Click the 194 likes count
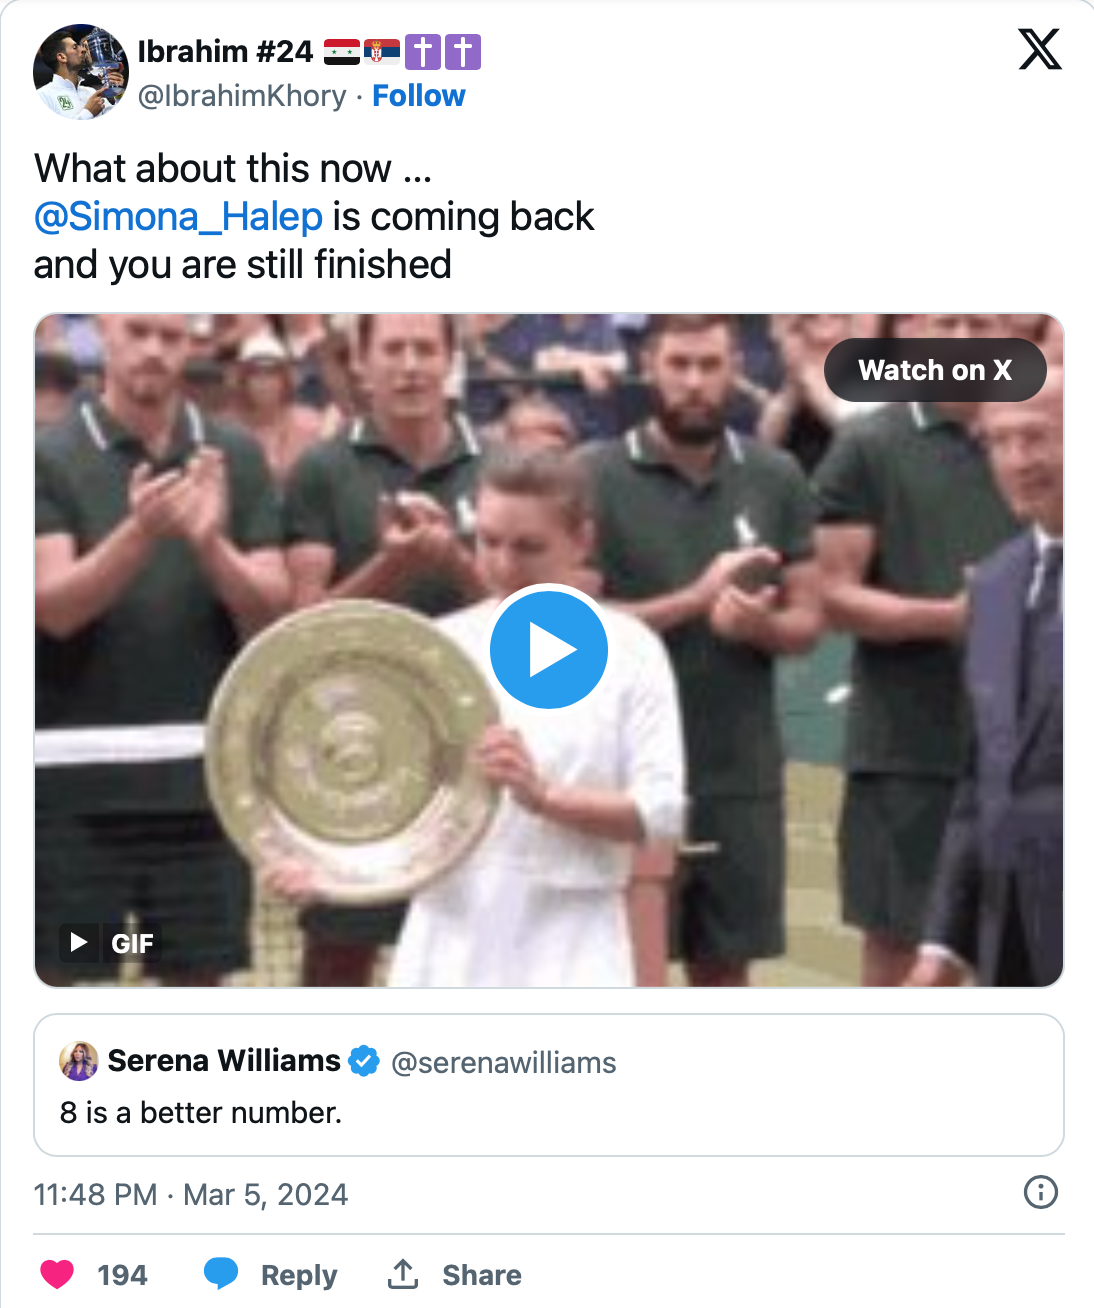 click(x=122, y=1275)
